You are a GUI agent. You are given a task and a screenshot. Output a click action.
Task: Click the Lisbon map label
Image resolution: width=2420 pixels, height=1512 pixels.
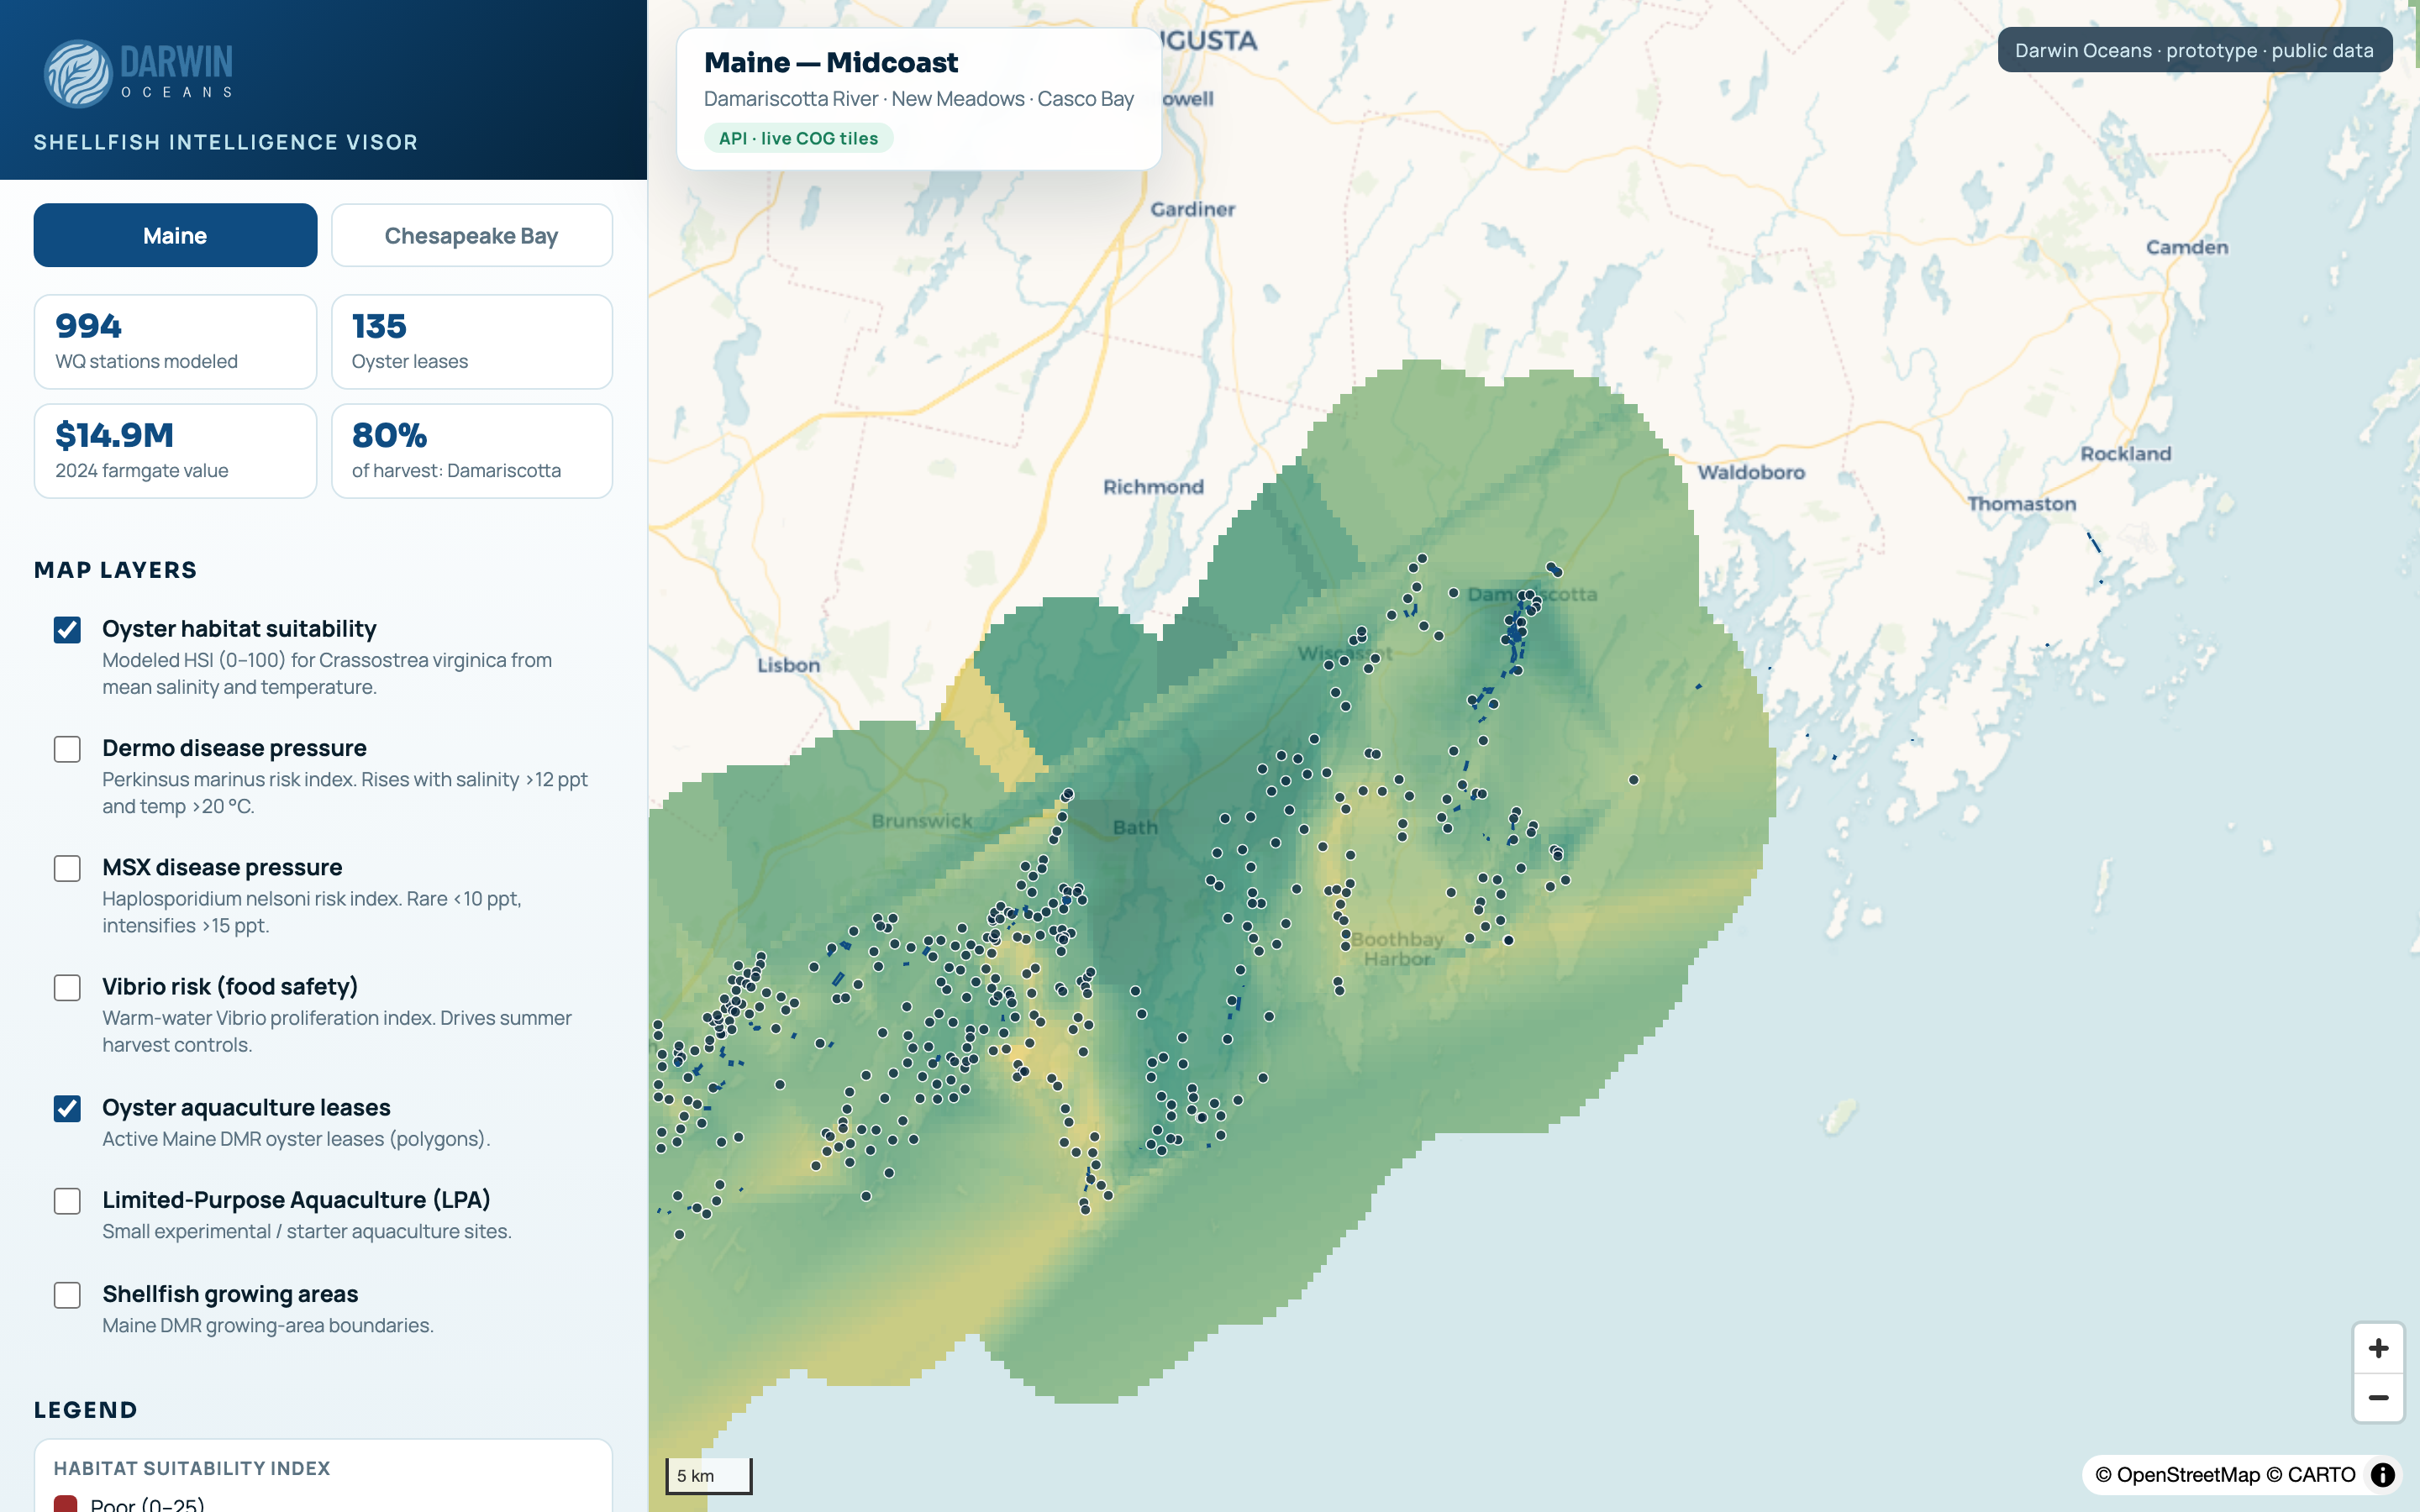click(788, 665)
